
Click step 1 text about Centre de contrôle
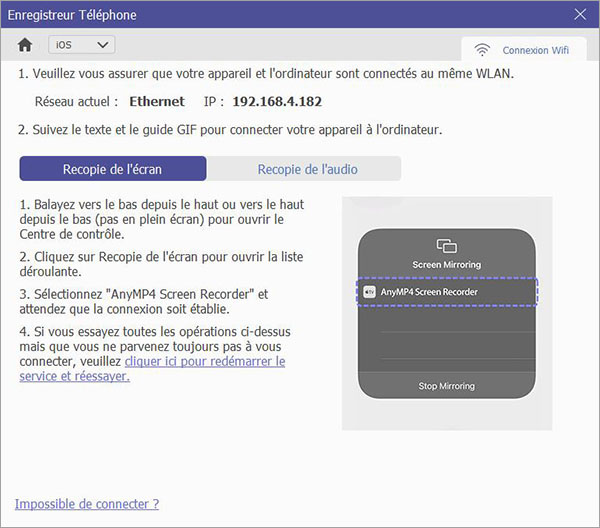click(x=162, y=219)
